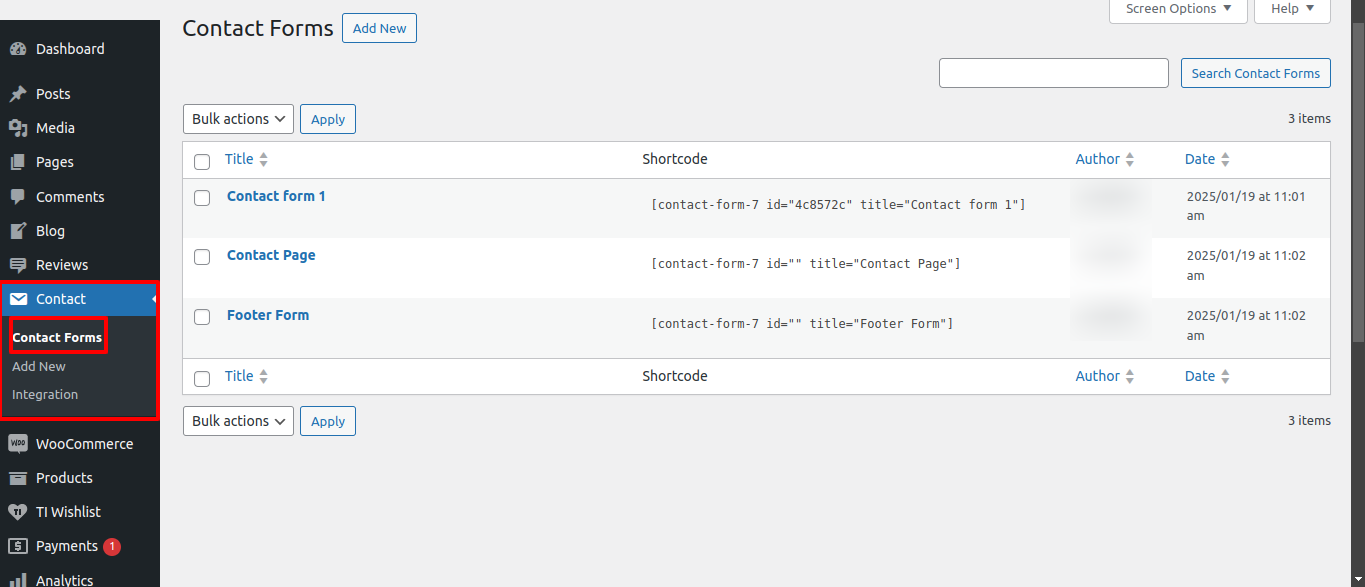Click the Payments dollar icon
1365x587 pixels.
pos(17,546)
